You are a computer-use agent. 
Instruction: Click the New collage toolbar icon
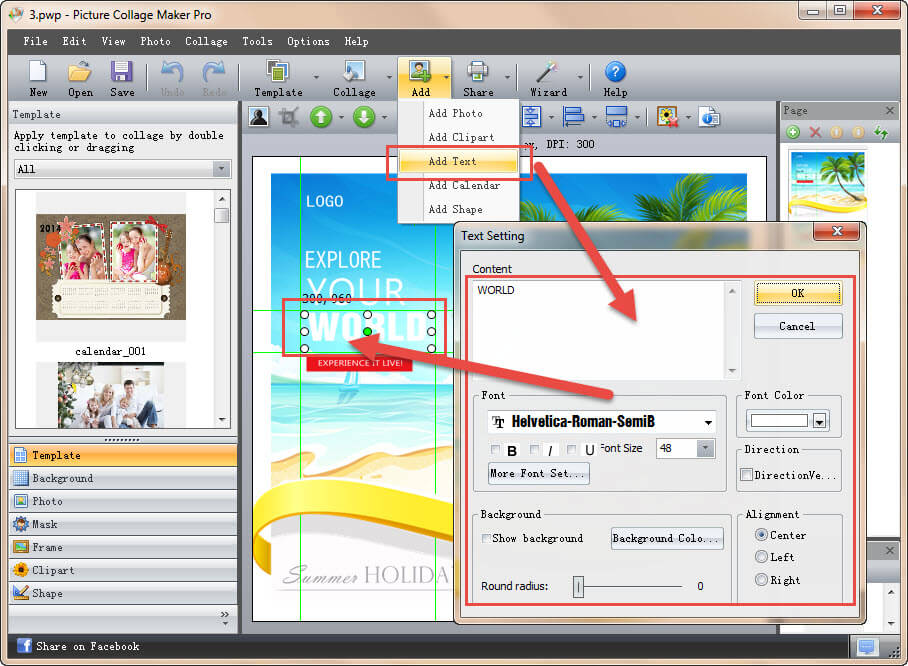(x=38, y=72)
